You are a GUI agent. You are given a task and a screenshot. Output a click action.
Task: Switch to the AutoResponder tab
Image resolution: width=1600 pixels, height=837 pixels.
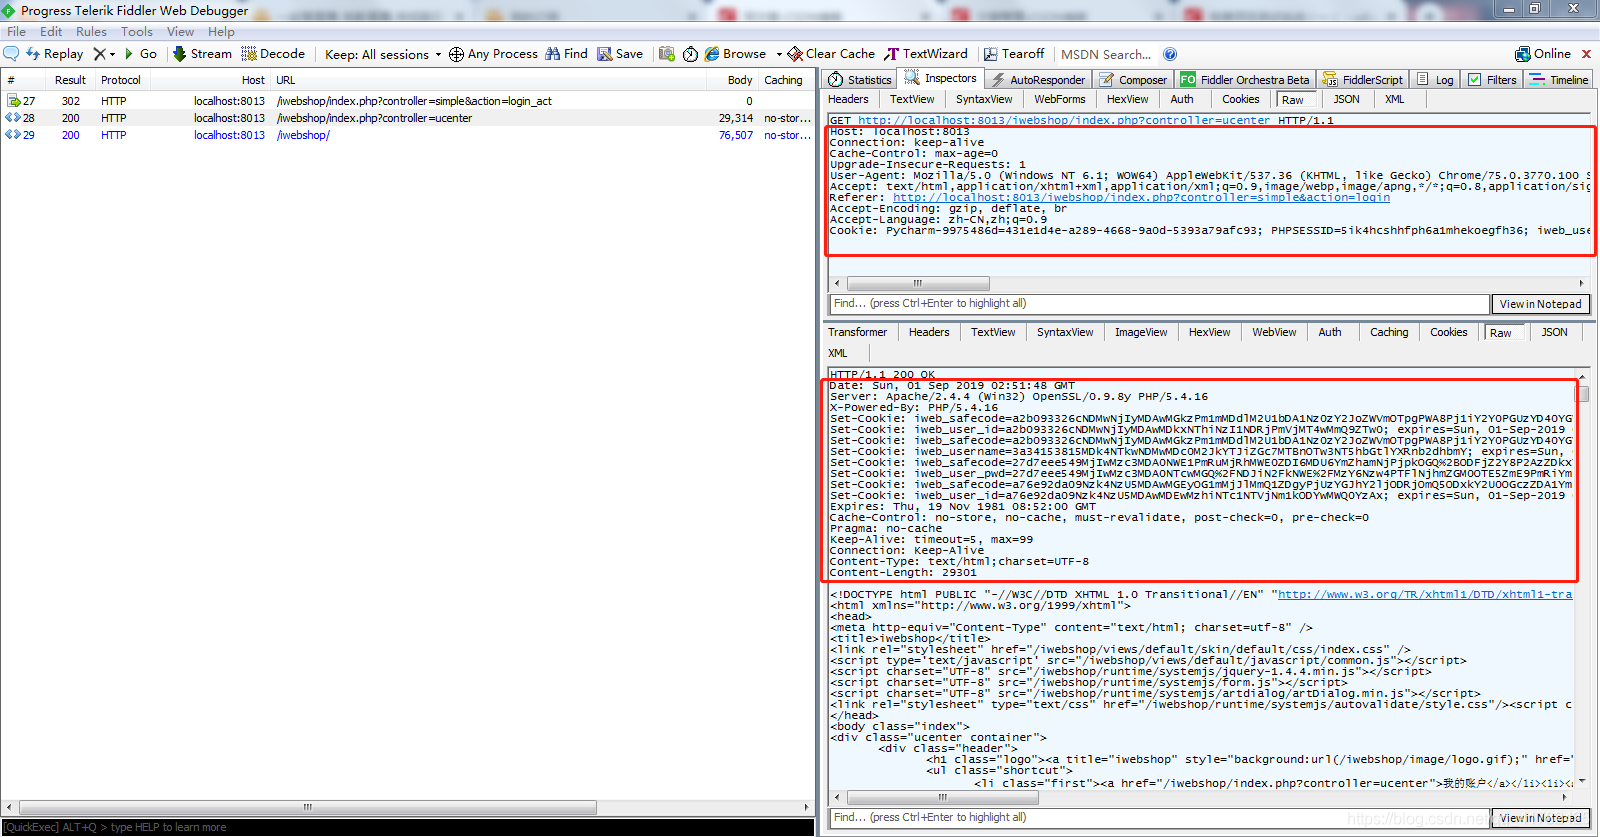click(1038, 79)
